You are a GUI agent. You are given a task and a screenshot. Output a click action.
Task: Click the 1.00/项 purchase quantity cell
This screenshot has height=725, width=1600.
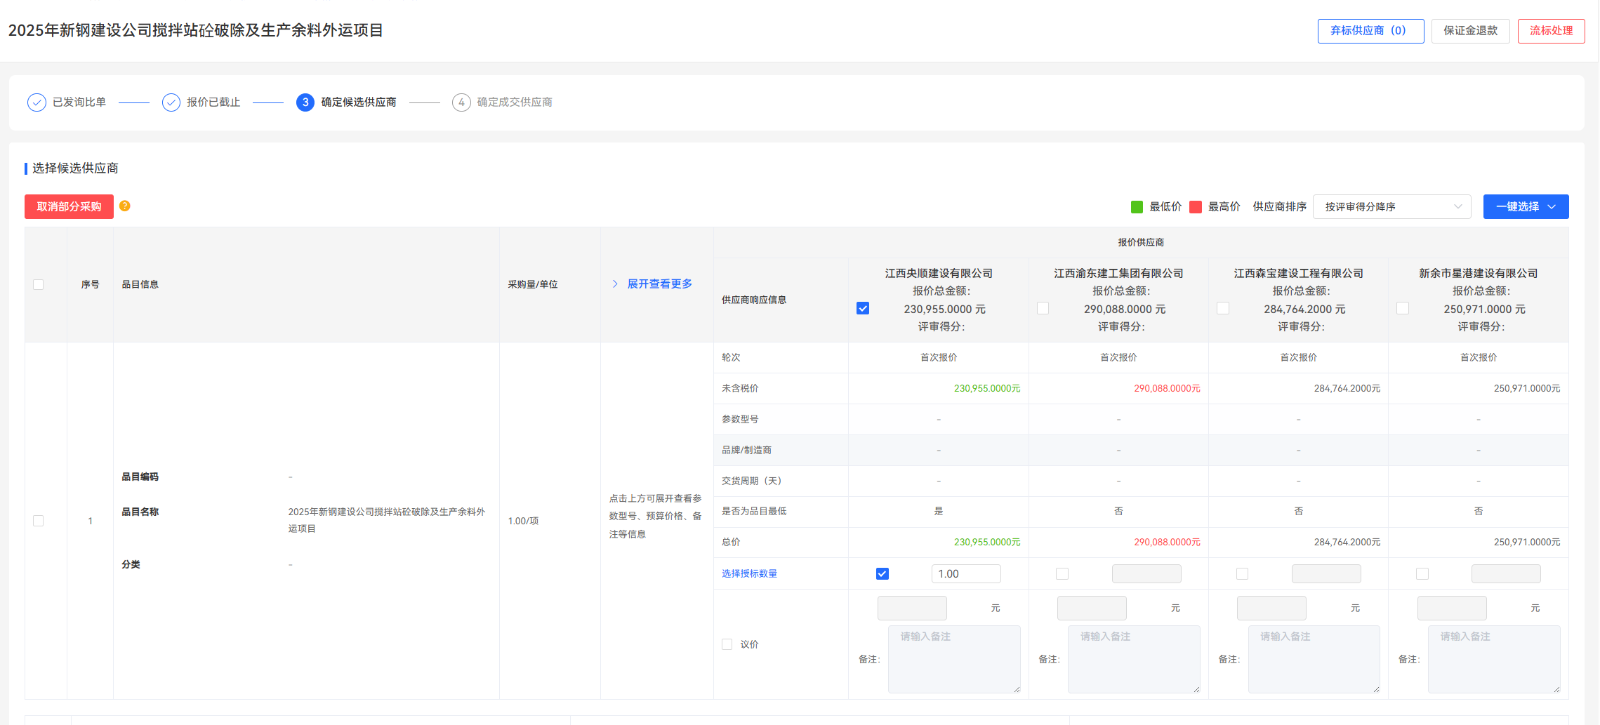(523, 521)
